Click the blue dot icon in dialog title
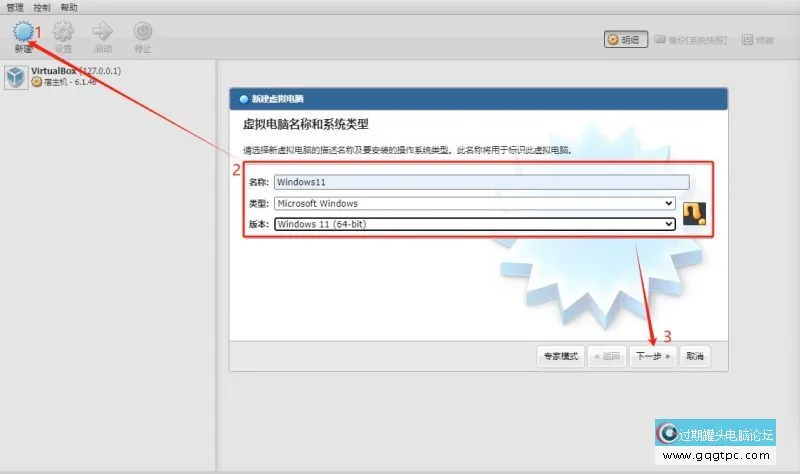 pyautogui.click(x=241, y=100)
